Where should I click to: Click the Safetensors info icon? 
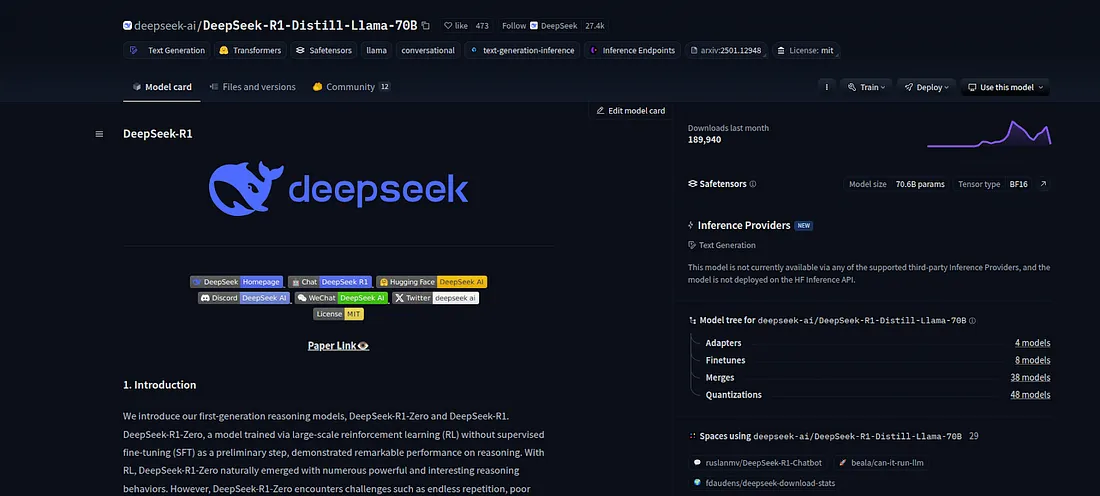click(753, 185)
